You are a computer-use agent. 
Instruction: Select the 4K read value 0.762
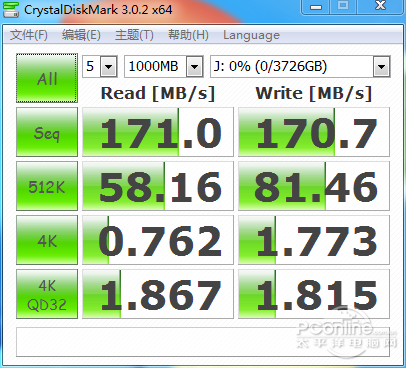tap(158, 240)
